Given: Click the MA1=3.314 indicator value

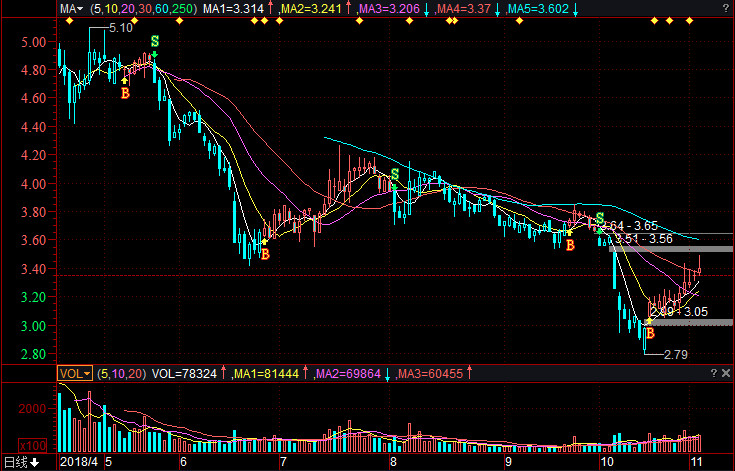Looking at the screenshot, I should coord(233,8).
